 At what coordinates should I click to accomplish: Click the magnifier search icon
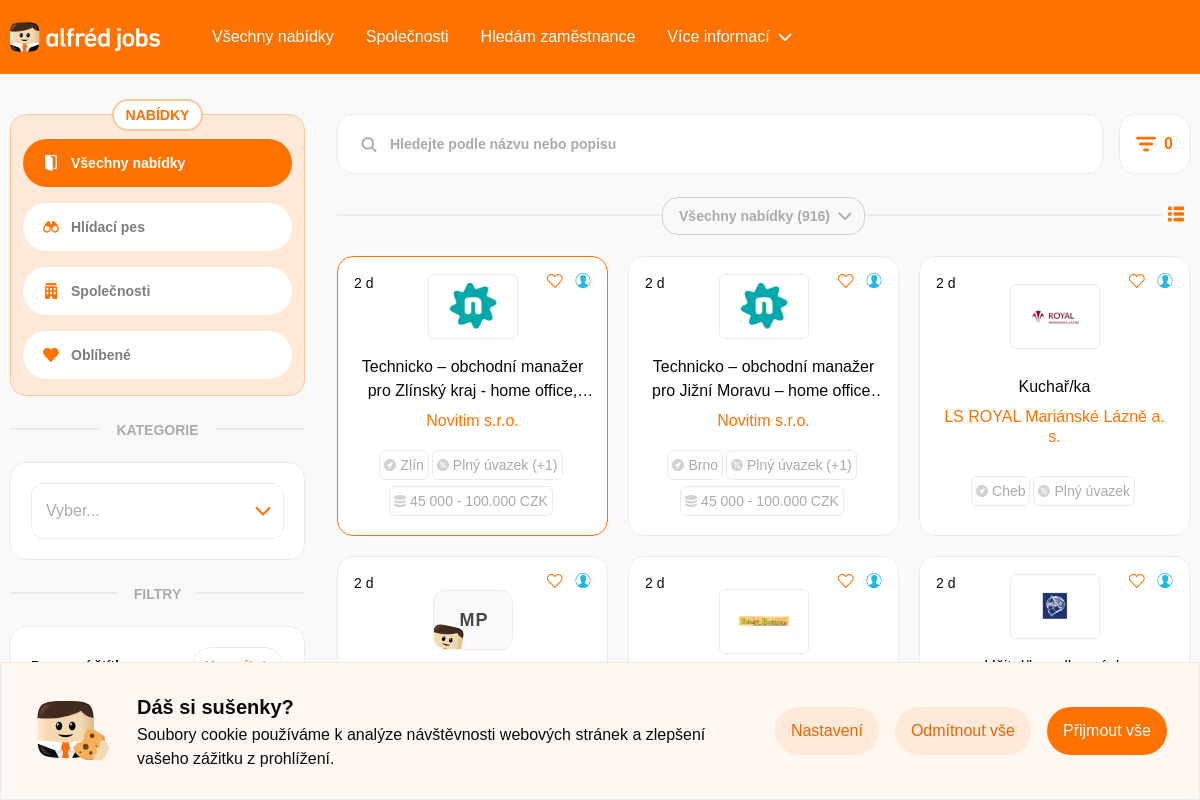[x=369, y=144]
